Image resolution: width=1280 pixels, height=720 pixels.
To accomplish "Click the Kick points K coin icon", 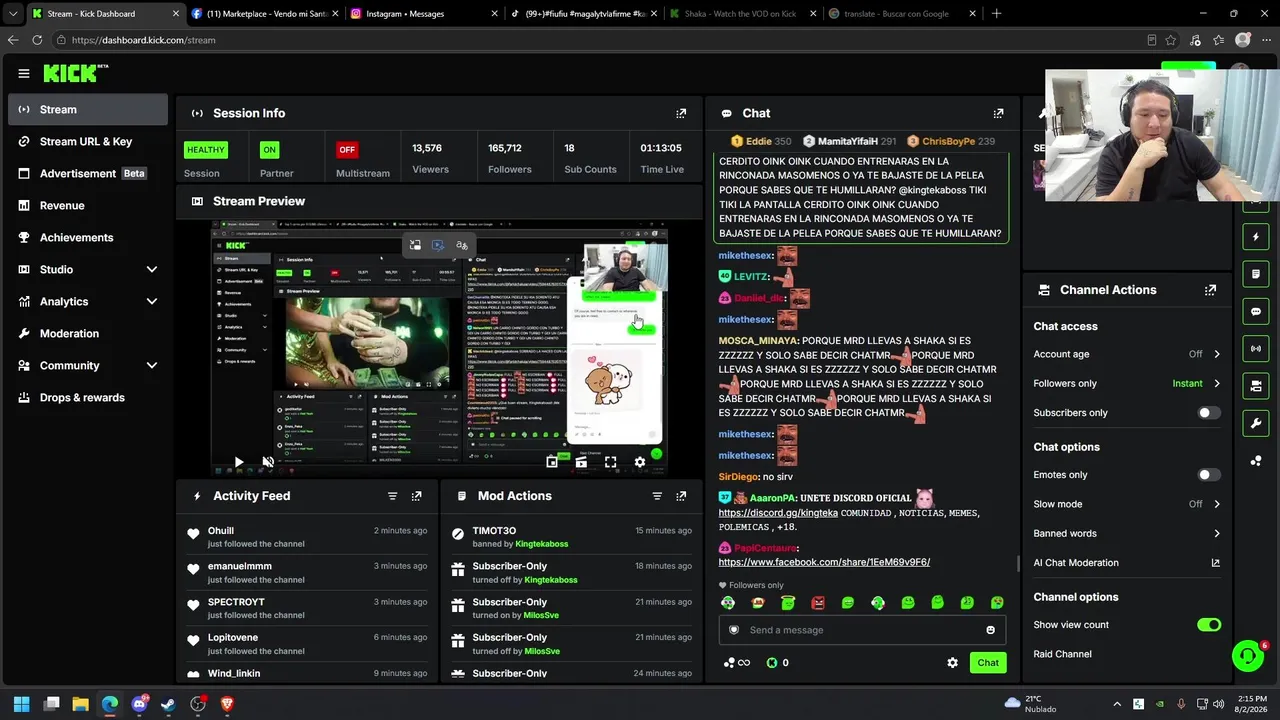I will pos(772,663).
